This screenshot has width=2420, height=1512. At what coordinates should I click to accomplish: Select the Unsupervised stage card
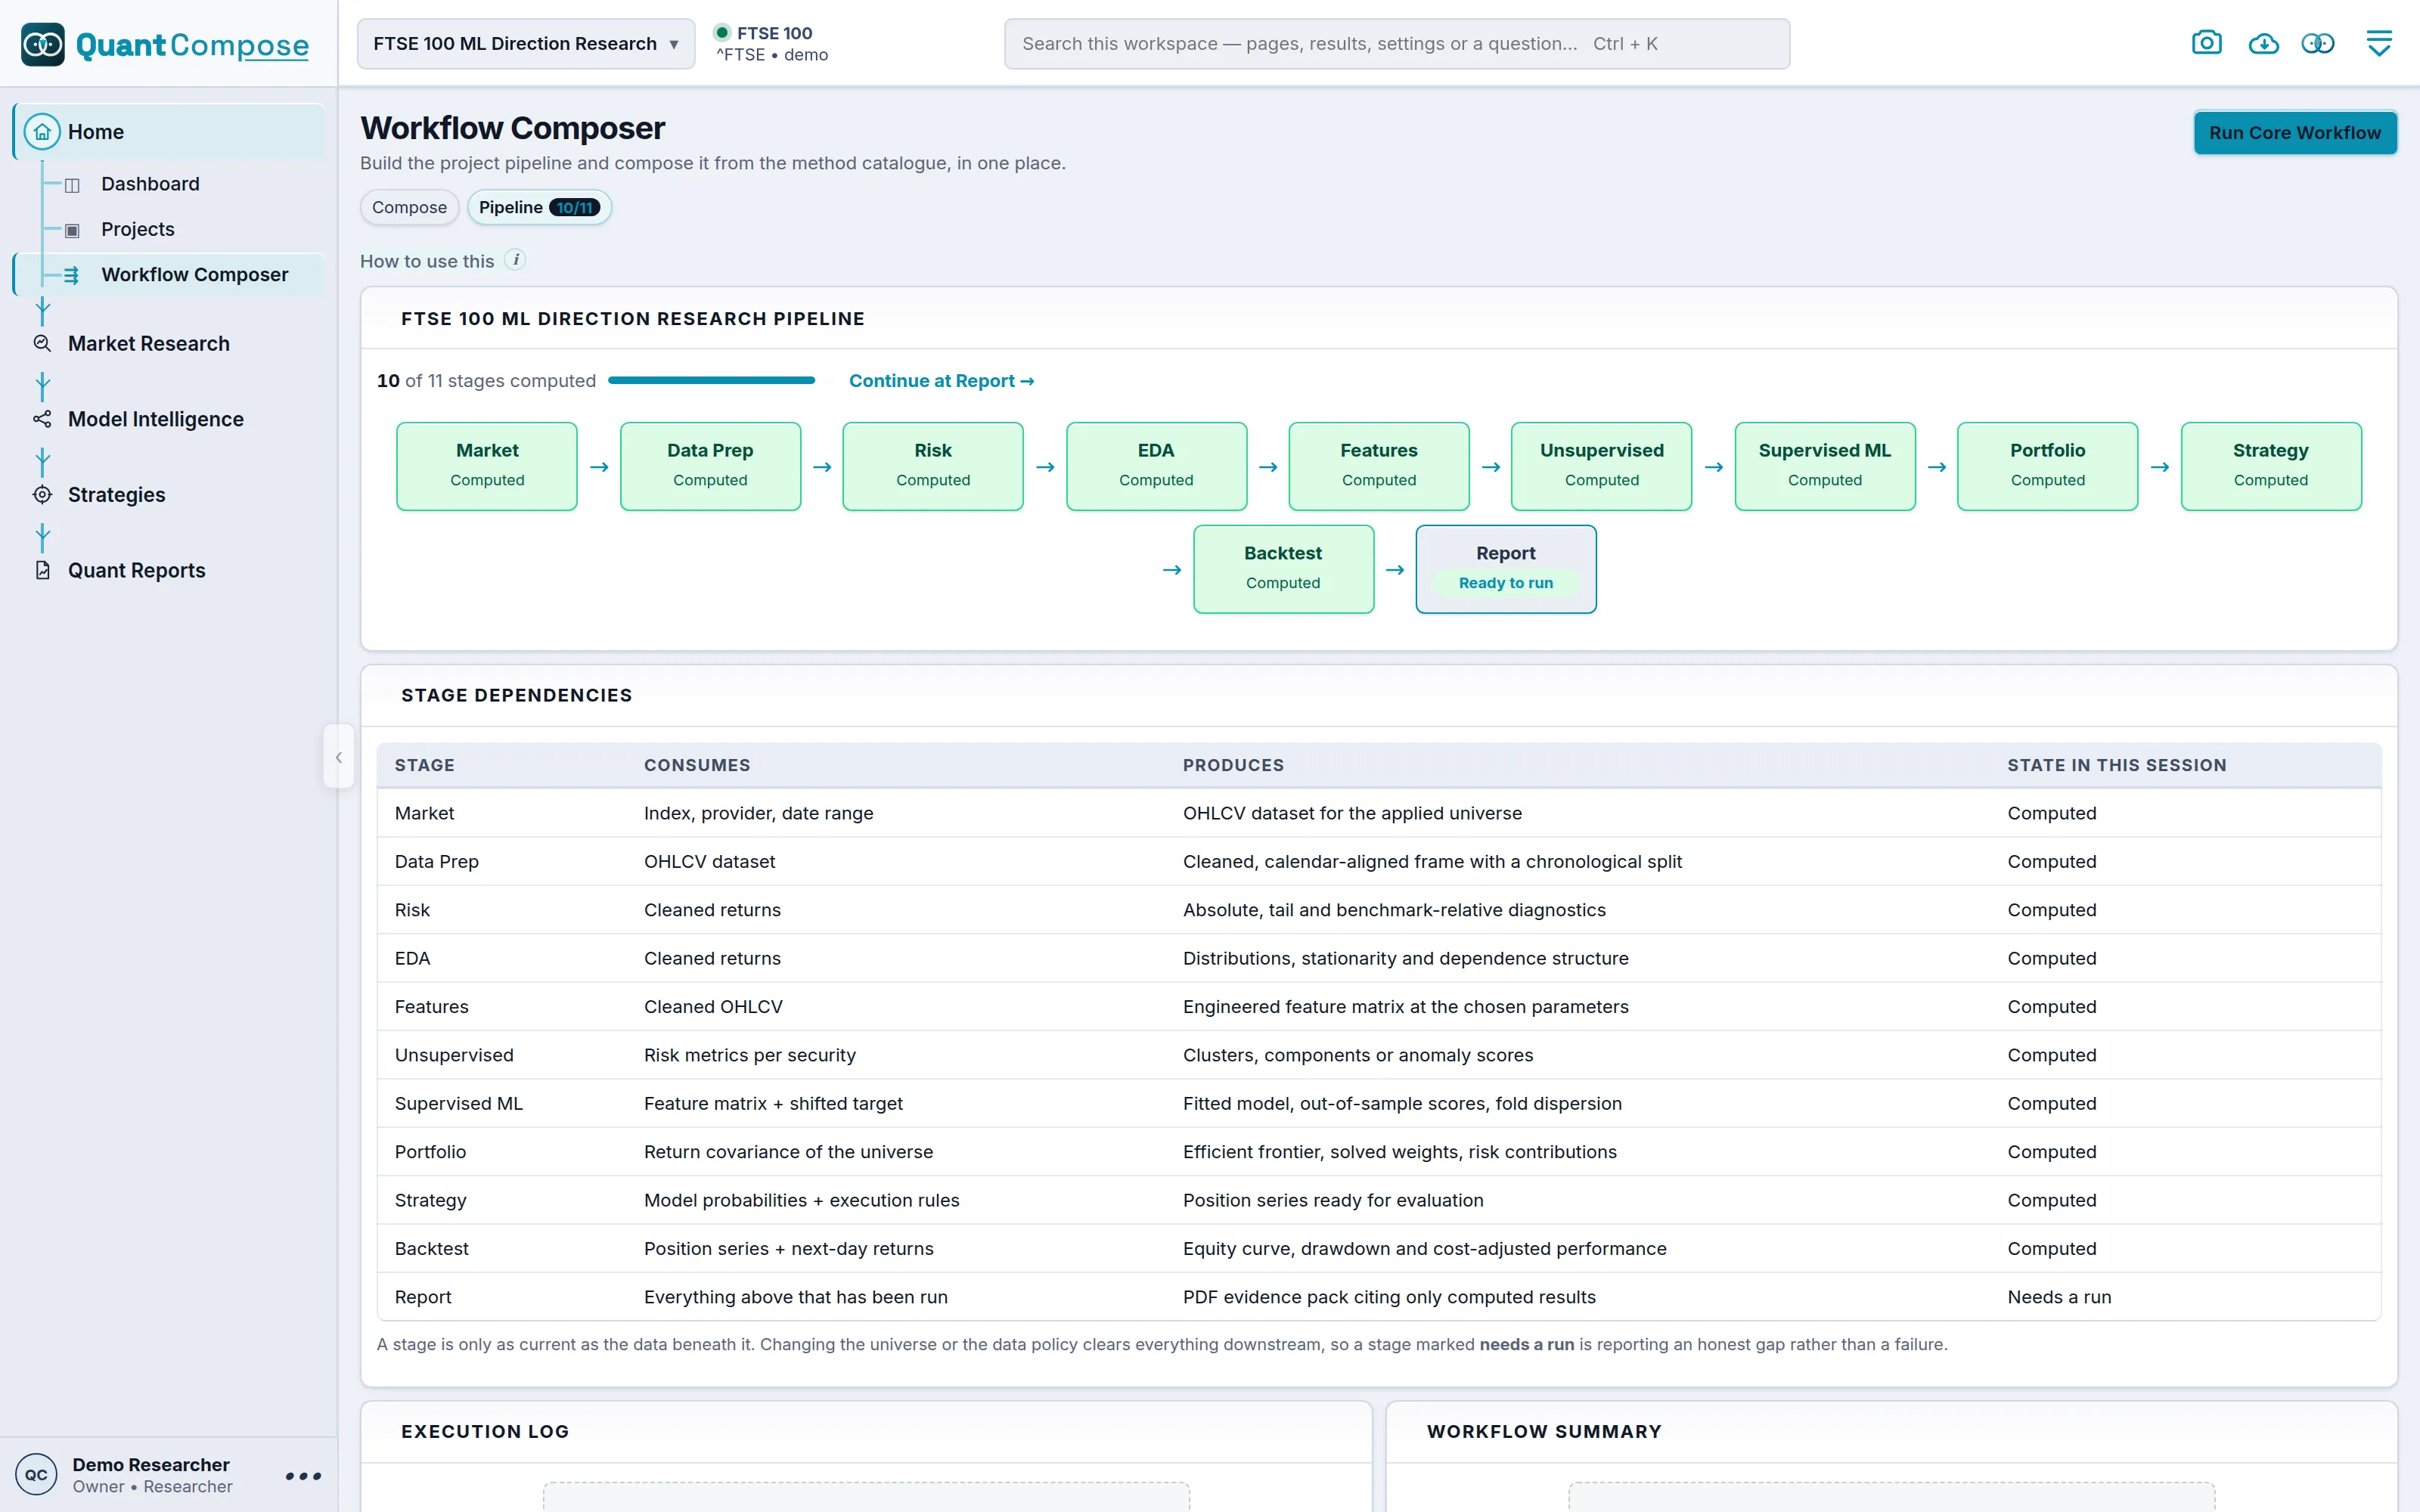pos(1601,466)
